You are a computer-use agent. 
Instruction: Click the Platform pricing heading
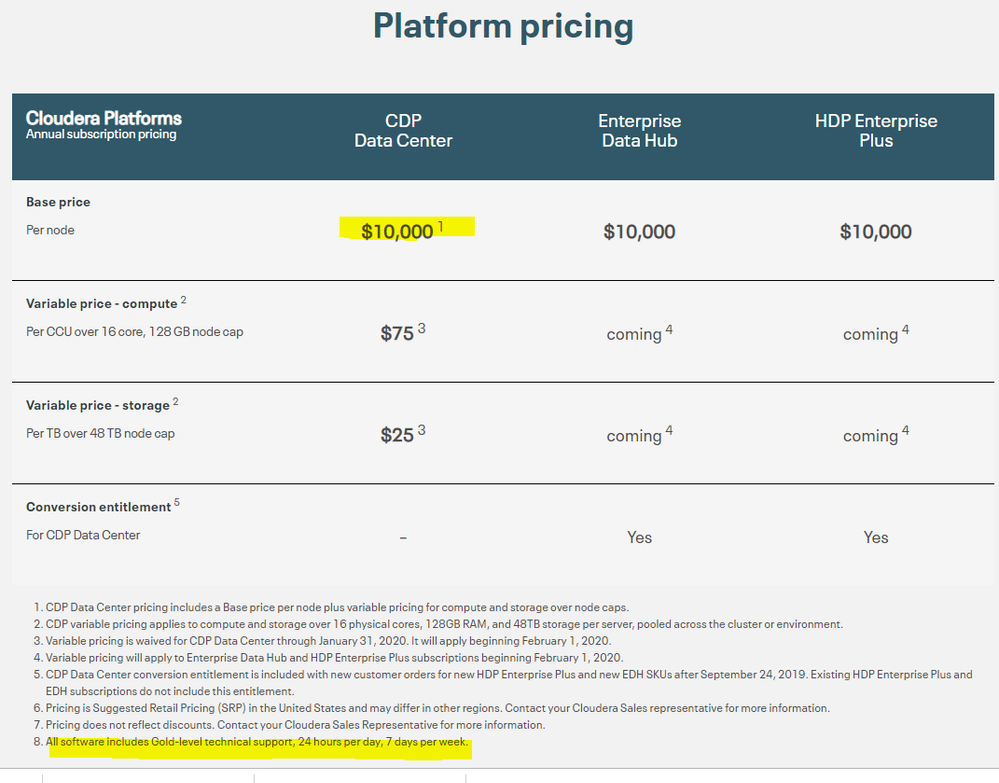click(503, 27)
